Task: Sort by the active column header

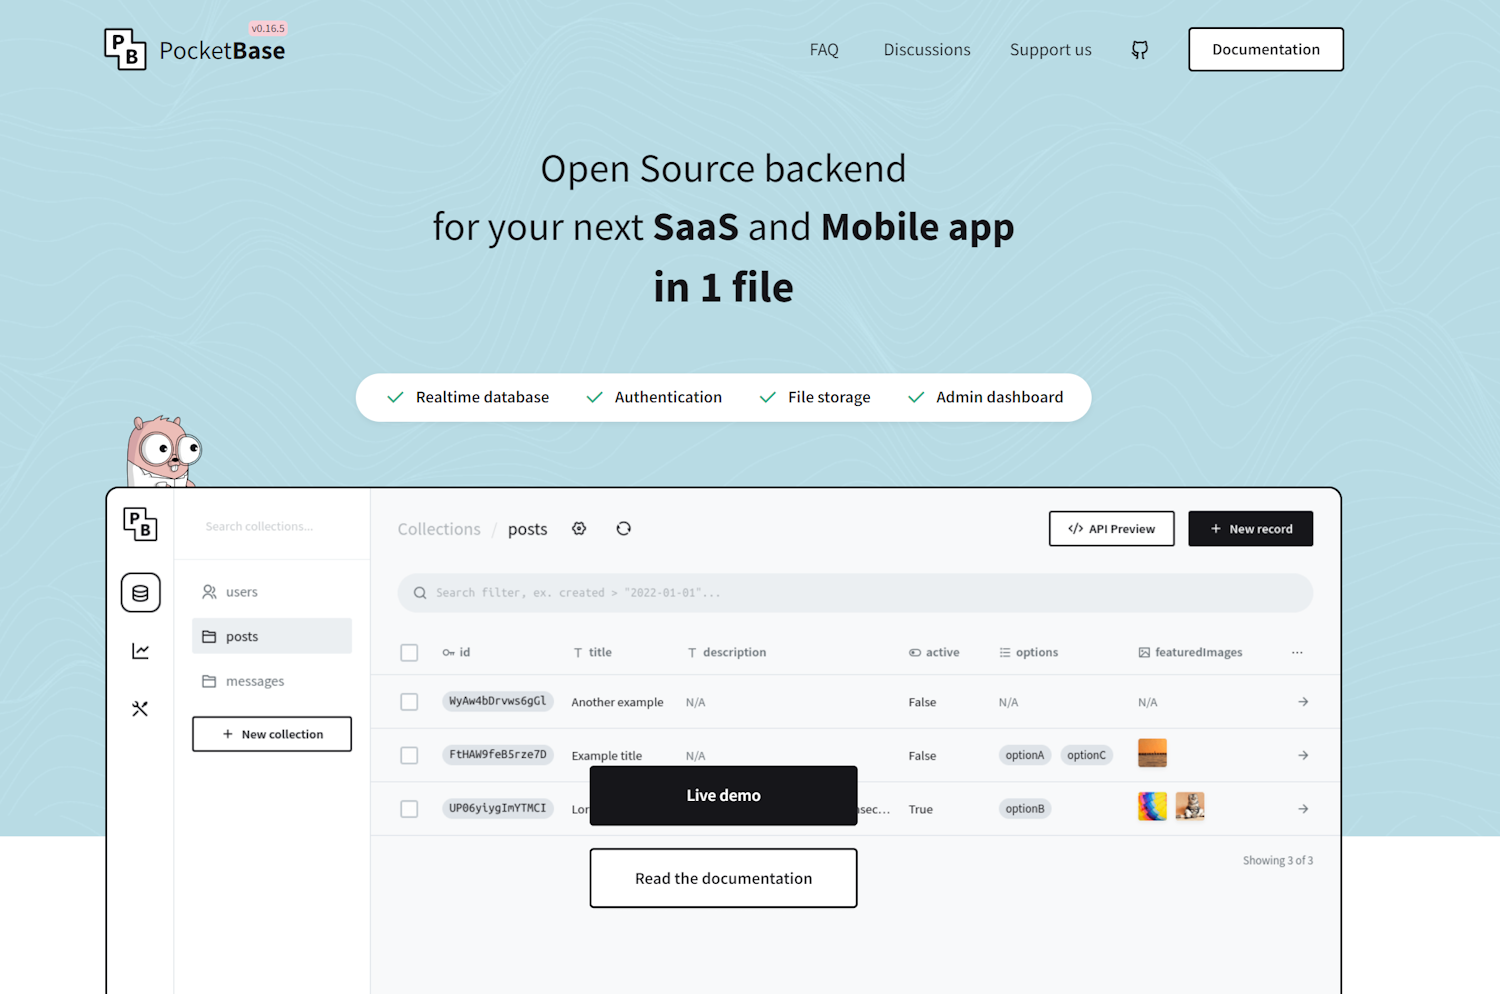Action: click(x=934, y=652)
